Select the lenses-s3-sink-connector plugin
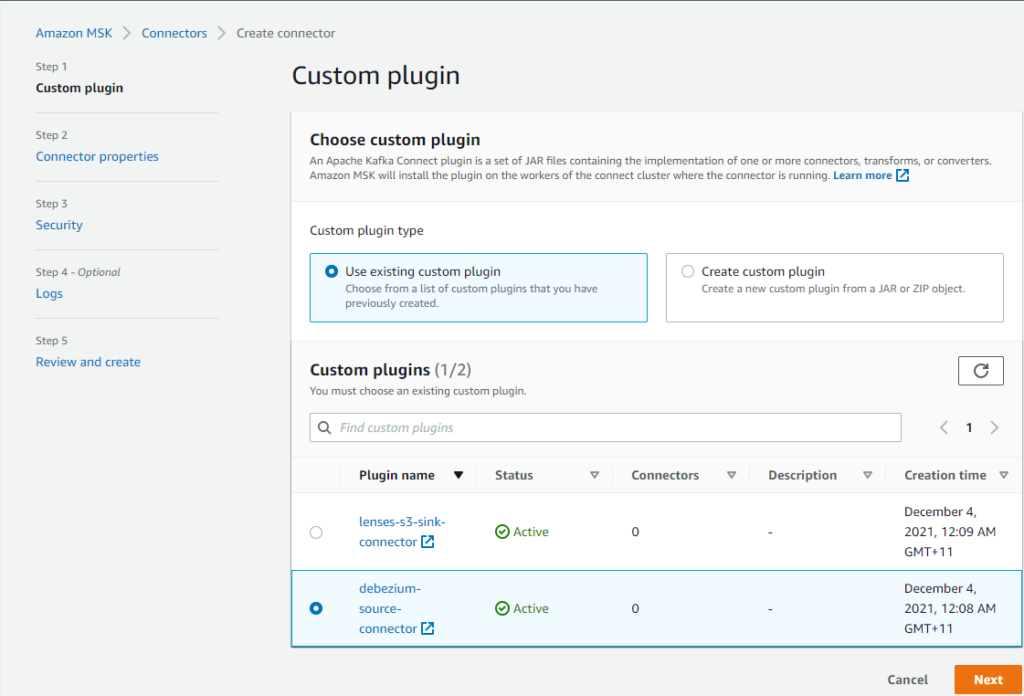This screenshot has width=1024, height=696. click(x=316, y=532)
